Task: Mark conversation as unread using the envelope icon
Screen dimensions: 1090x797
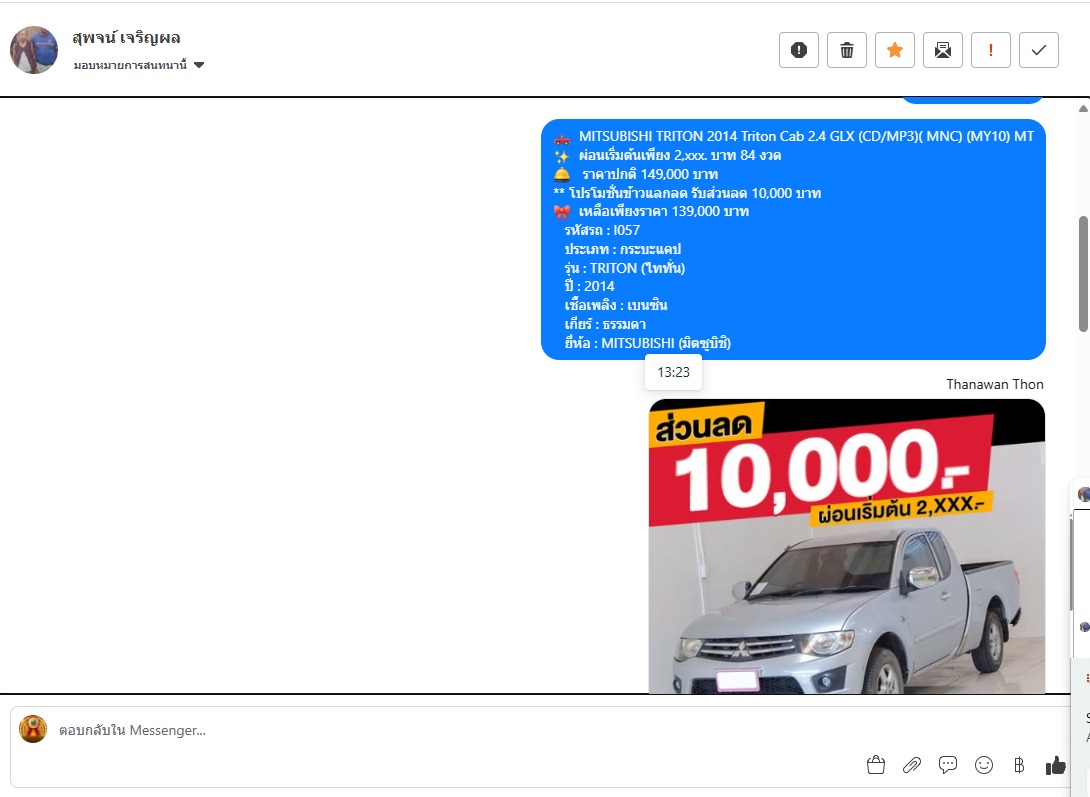Action: pyautogui.click(x=943, y=50)
